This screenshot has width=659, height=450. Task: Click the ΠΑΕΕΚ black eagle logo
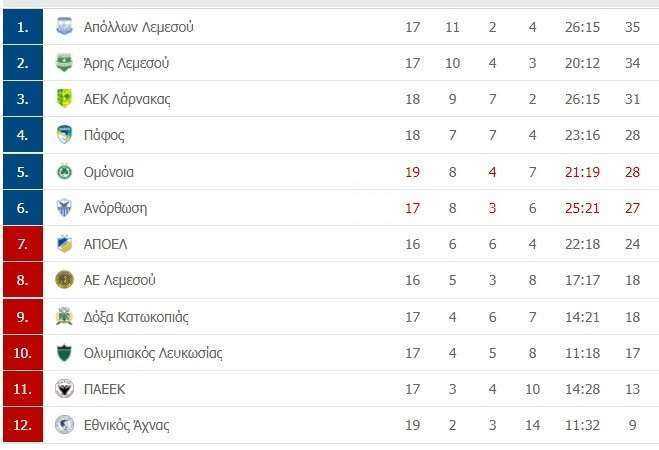point(64,389)
